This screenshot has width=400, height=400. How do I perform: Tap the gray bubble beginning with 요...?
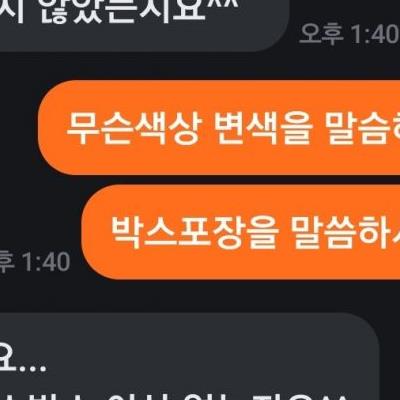tap(189, 357)
